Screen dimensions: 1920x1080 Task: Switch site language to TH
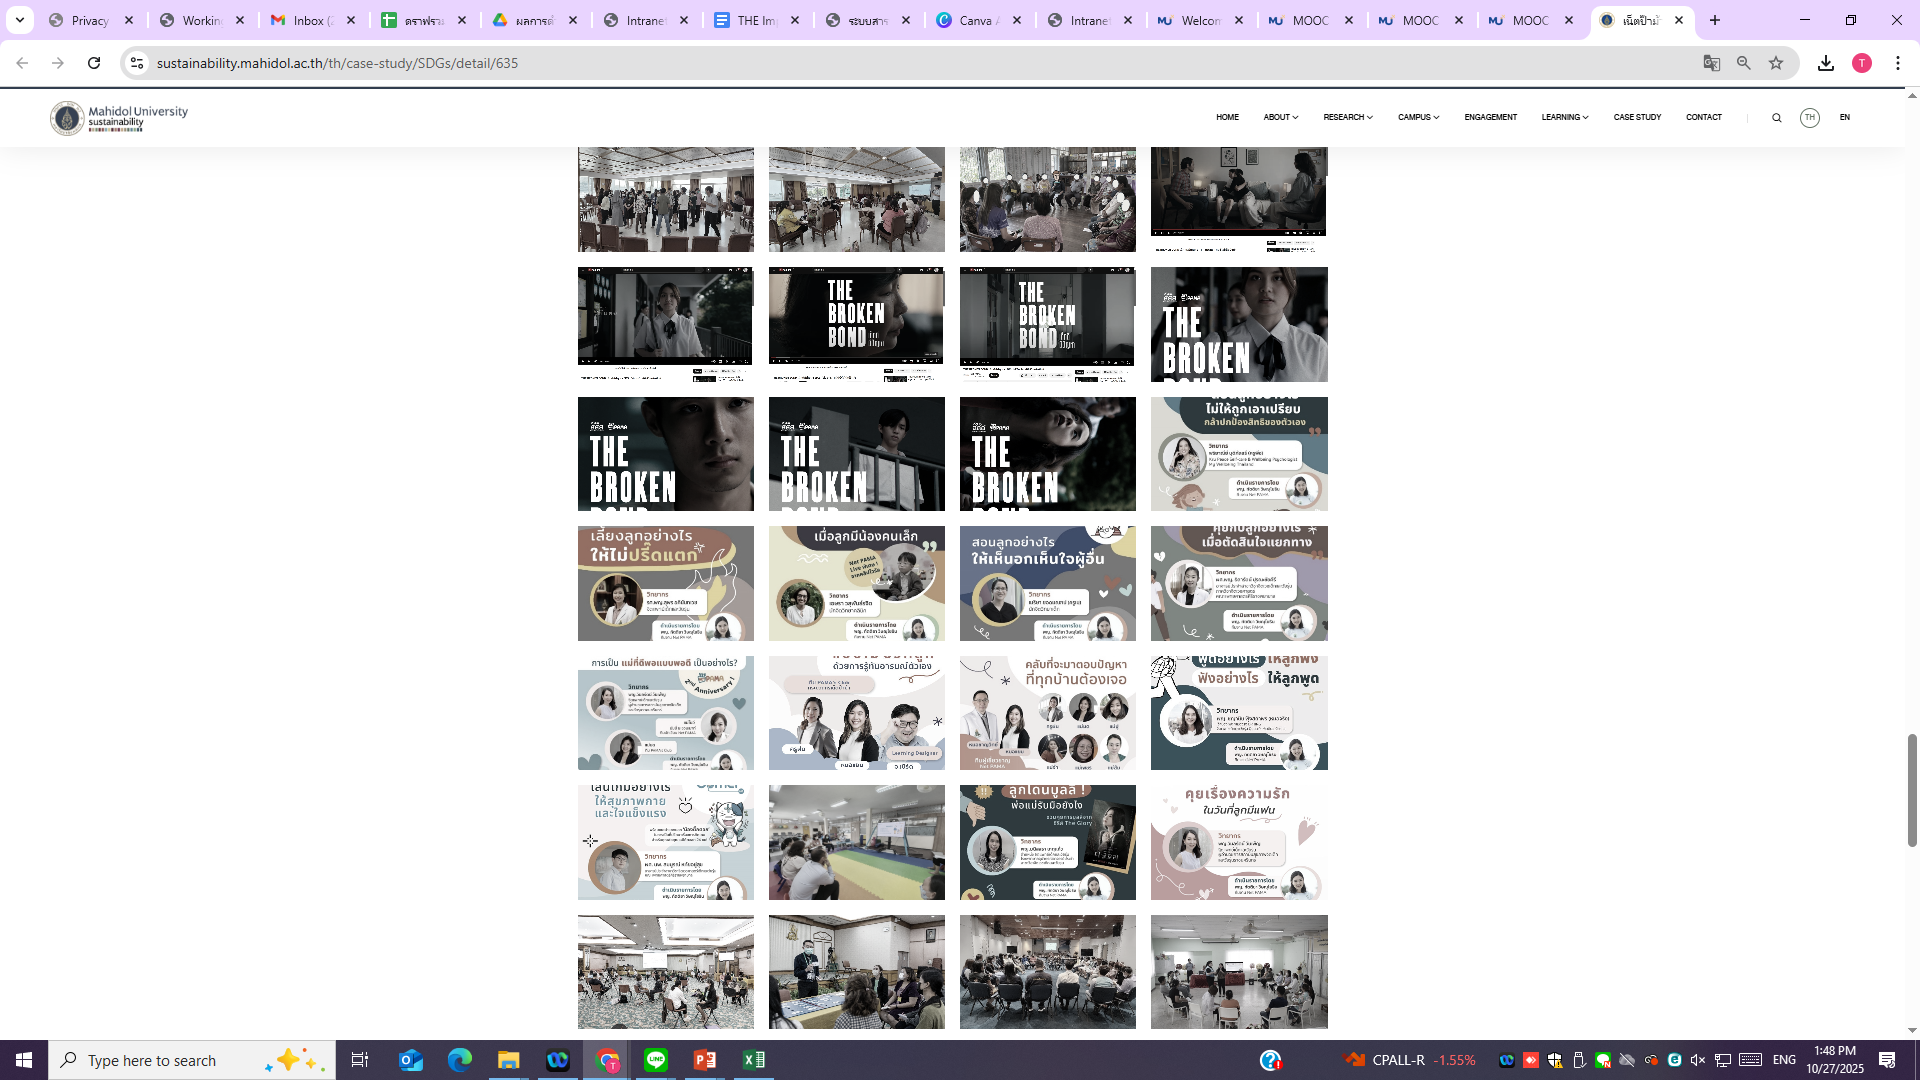point(1810,118)
